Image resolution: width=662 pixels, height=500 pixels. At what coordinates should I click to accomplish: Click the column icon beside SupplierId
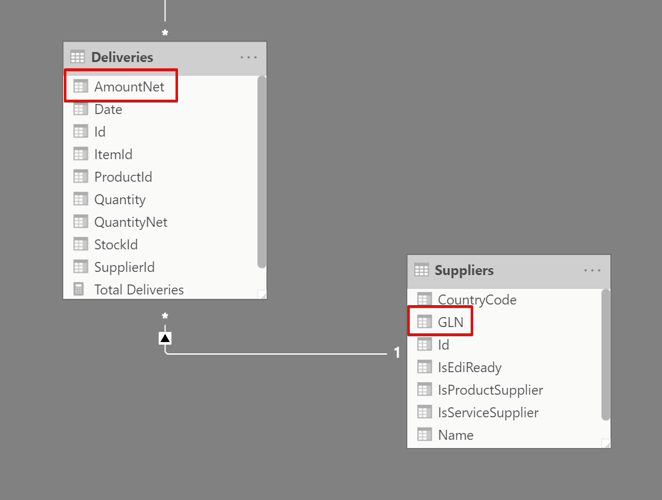[81, 267]
